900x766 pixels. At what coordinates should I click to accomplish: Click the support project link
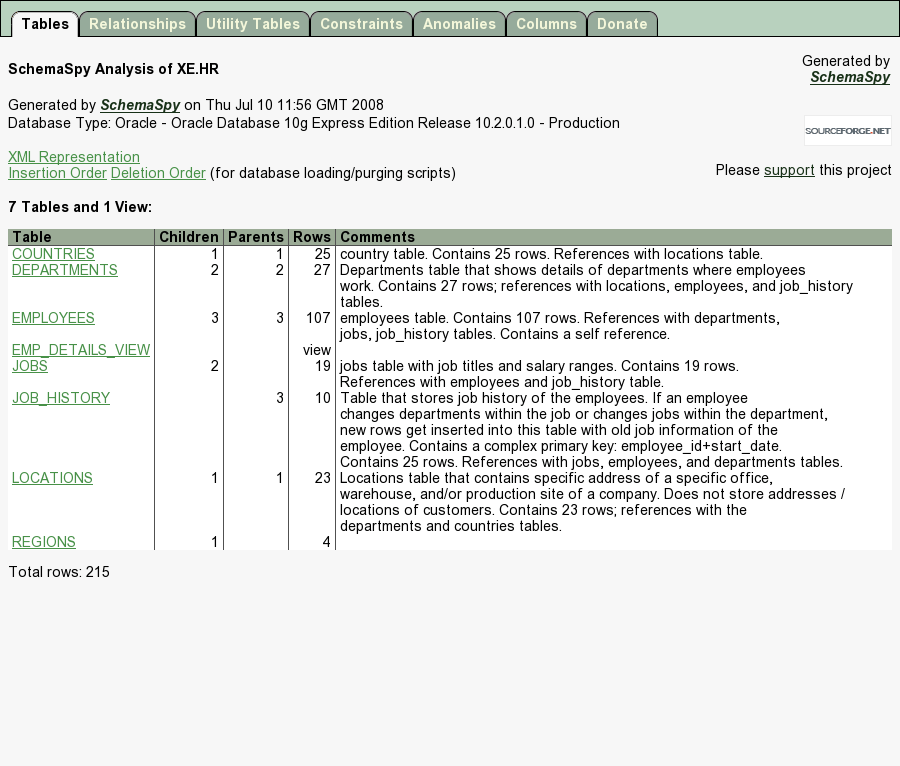789,170
